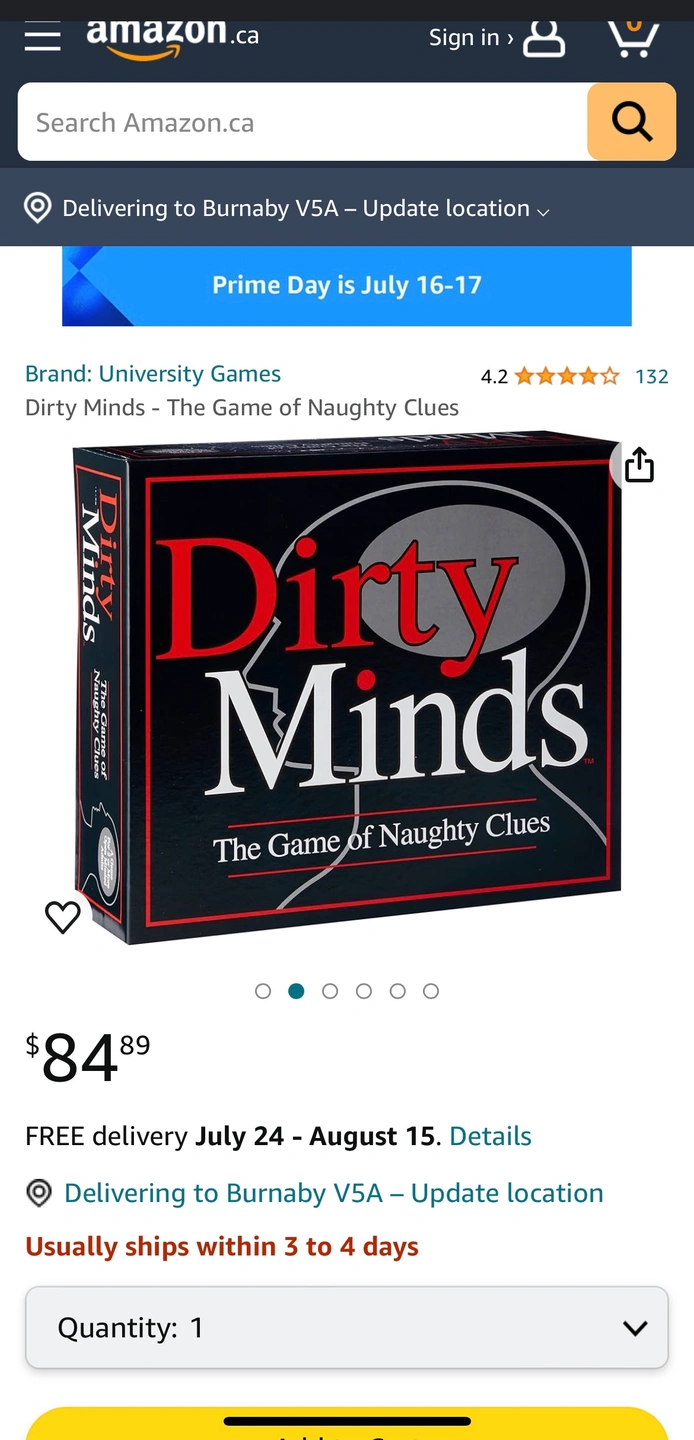Open the Prime Day July 16-17 banner

pyautogui.click(x=347, y=286)
